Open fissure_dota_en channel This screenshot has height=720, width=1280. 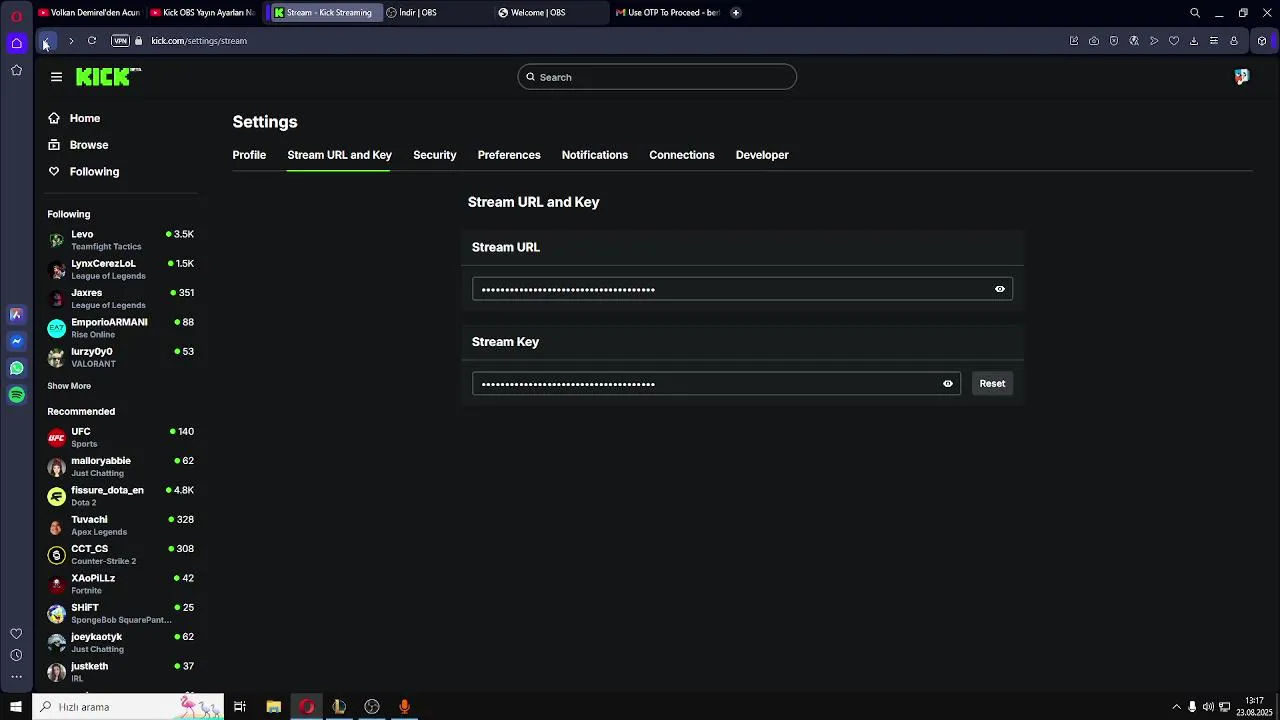coord(121,496)
